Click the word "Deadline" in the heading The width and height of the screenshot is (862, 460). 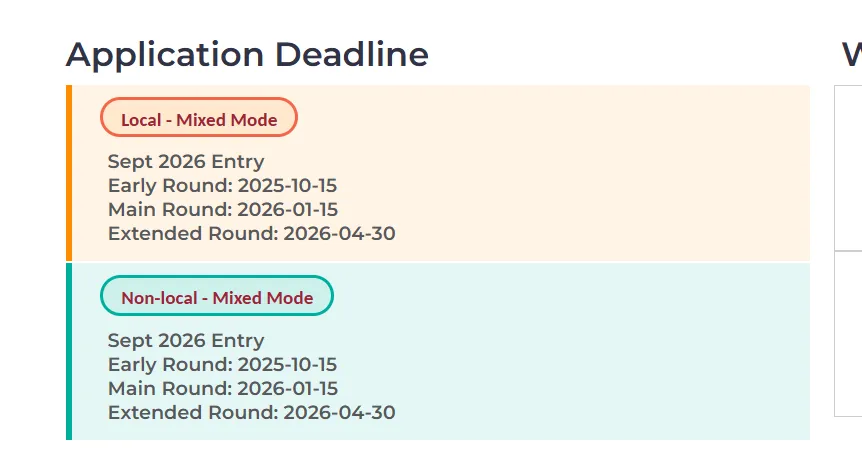point(352,55)
